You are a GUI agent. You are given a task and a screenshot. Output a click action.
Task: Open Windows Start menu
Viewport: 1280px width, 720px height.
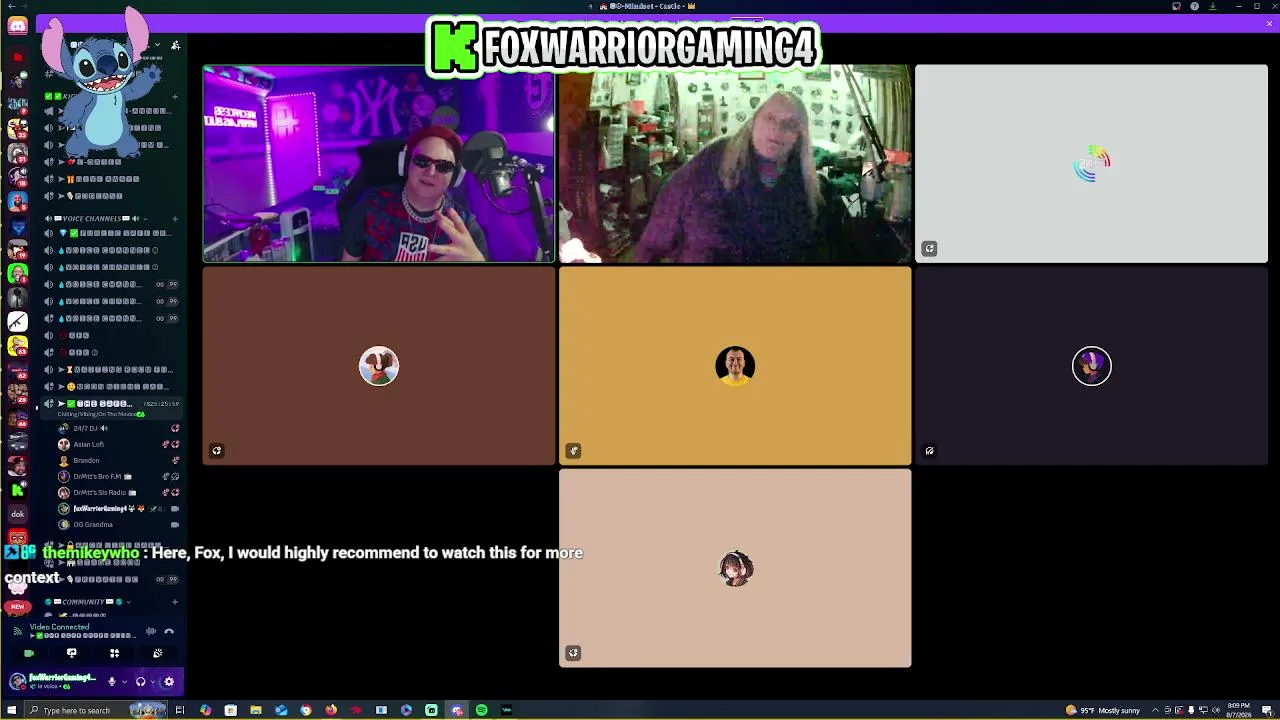[x=12, y=710]
